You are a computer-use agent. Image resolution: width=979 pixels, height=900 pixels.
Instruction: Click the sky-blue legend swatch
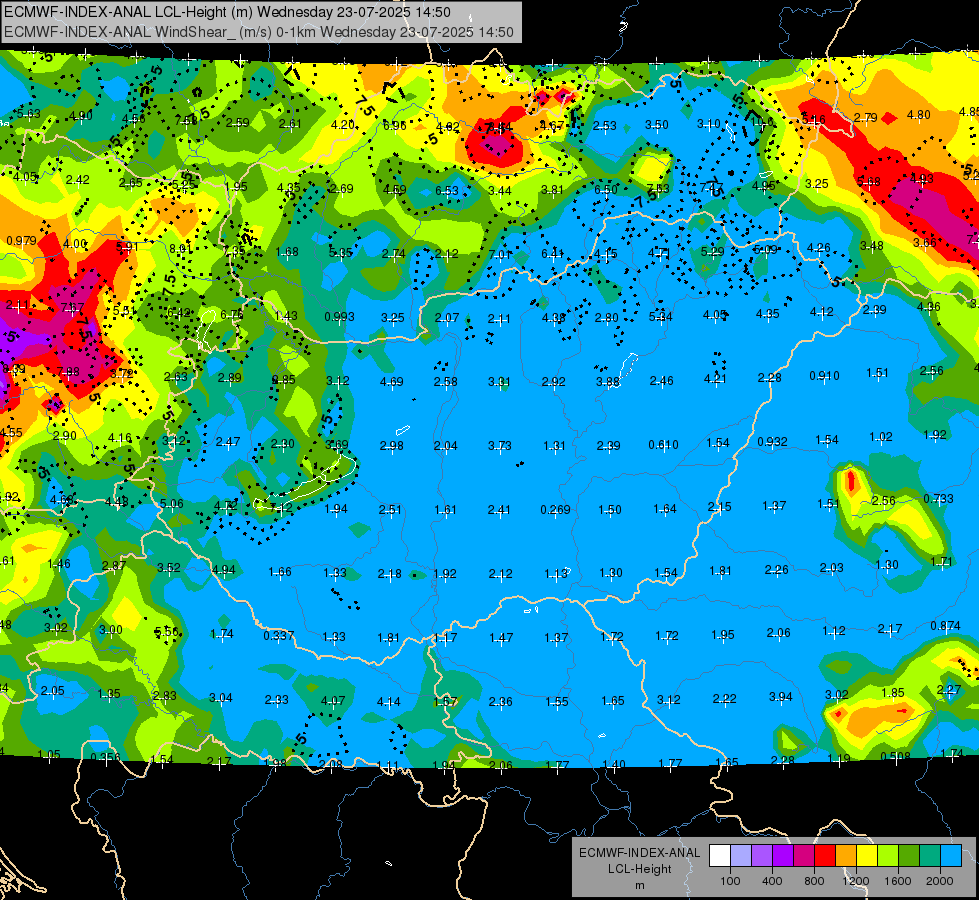[952, 855]
